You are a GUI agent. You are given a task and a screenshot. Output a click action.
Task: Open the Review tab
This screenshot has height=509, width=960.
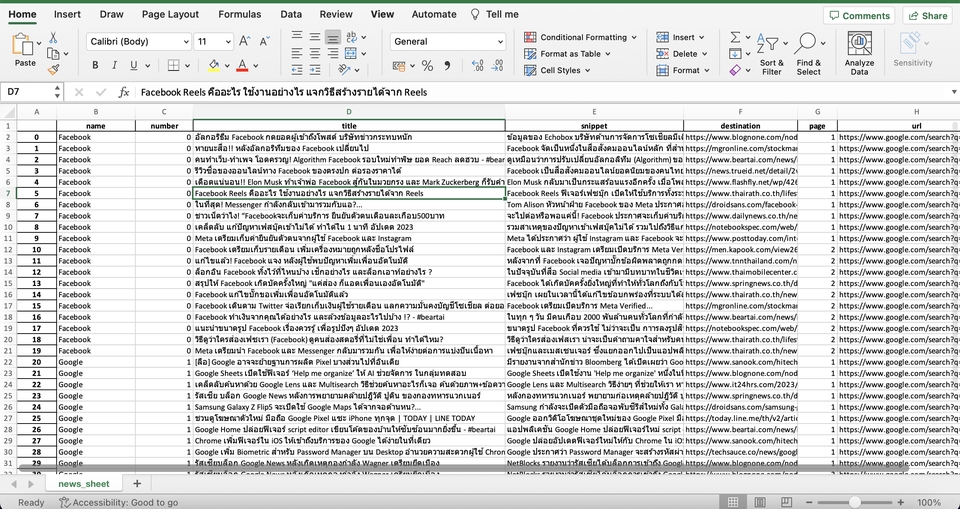[x=336, y=14]
